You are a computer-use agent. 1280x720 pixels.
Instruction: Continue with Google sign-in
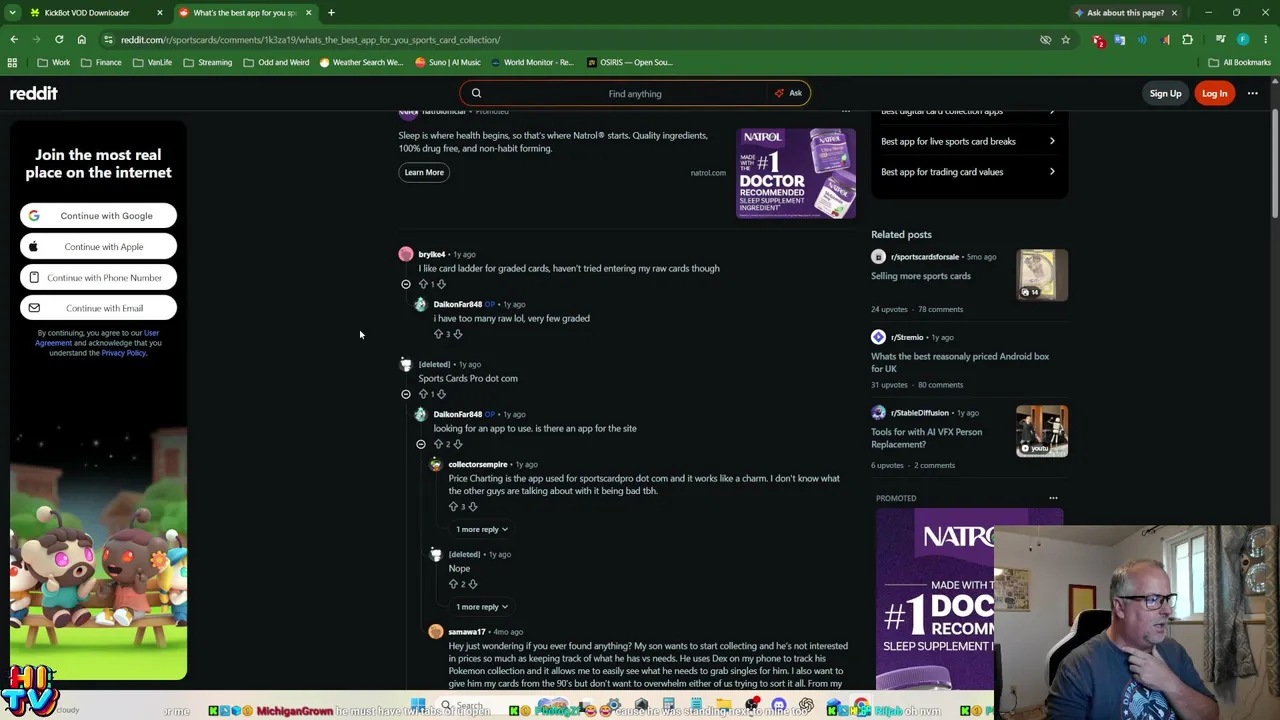[x=98, y=216]
